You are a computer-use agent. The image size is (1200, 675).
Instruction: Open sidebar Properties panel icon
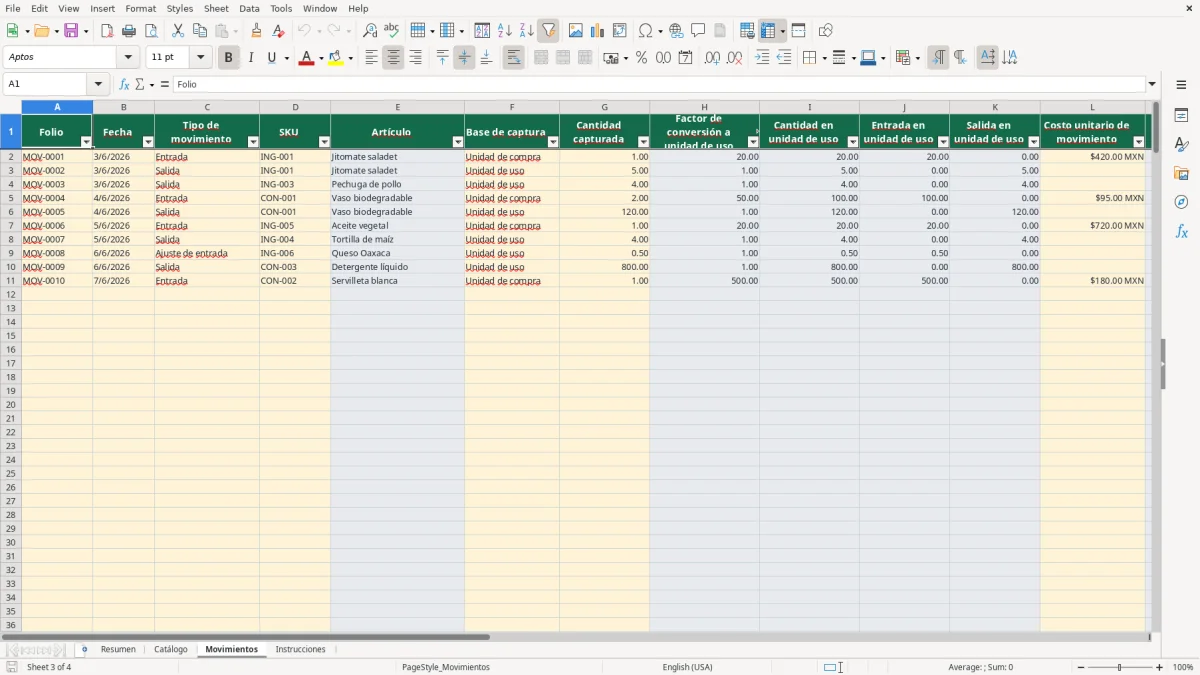point(1181,116)
